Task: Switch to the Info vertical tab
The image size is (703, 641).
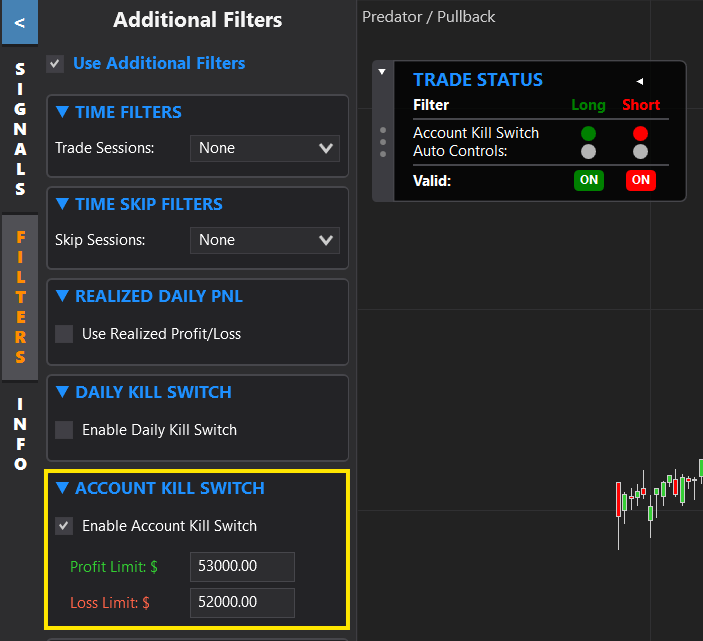Action: pos(20,434)
